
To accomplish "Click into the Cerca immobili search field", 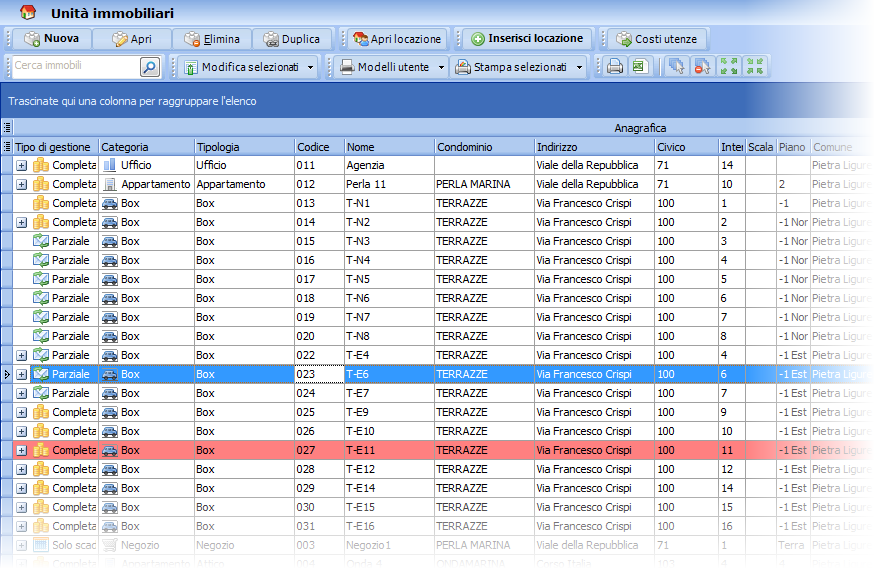I will coord(76,66).
